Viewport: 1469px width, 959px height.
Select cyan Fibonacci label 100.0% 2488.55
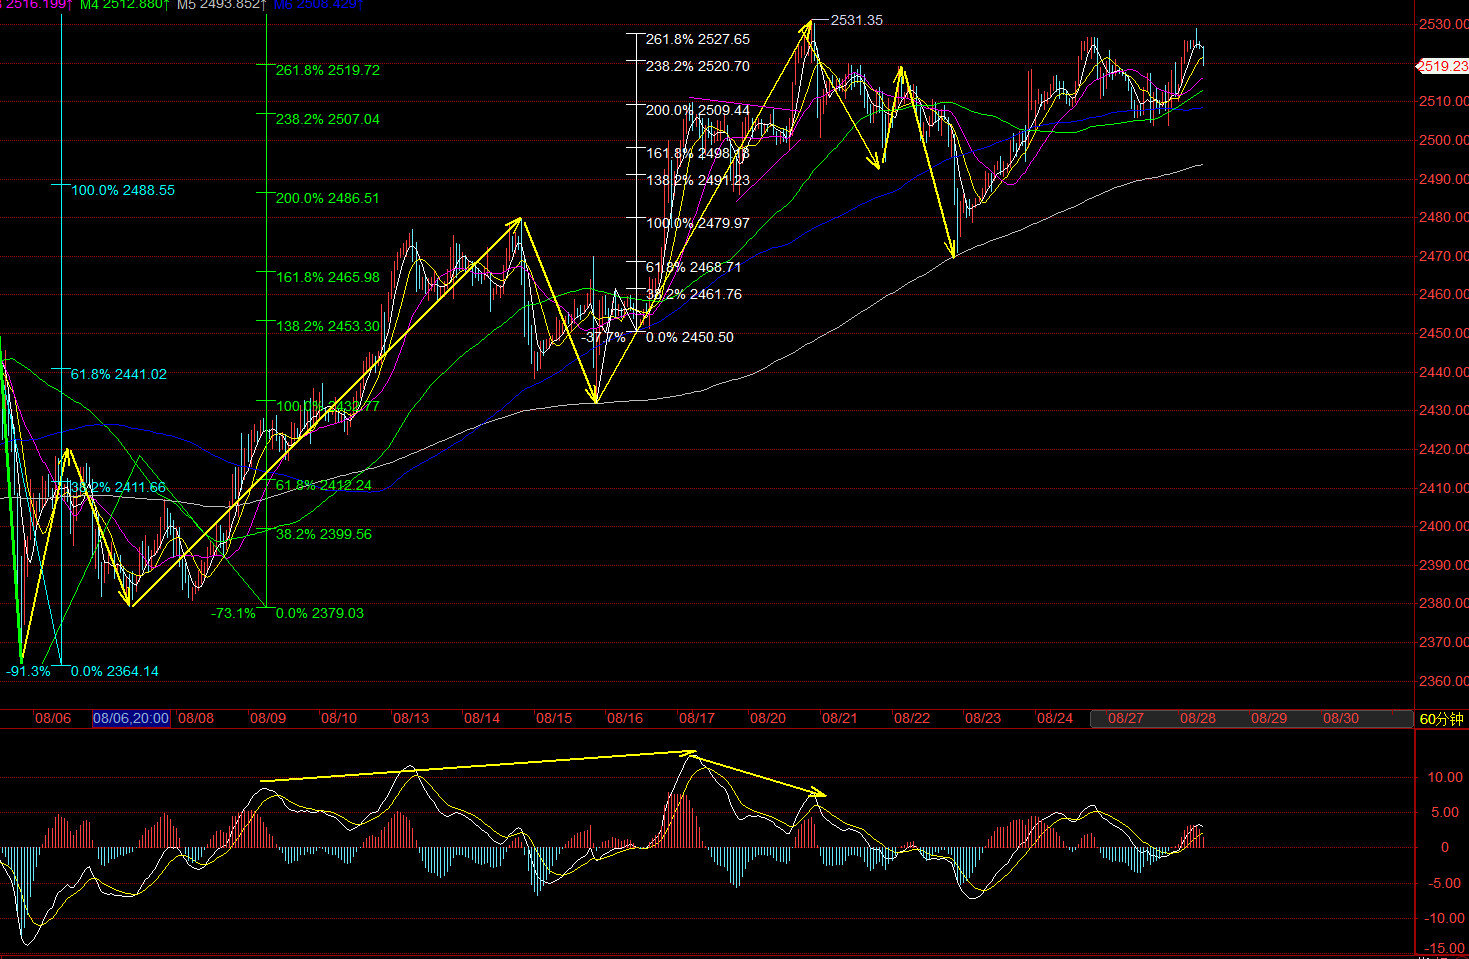(x=123, y=190)
